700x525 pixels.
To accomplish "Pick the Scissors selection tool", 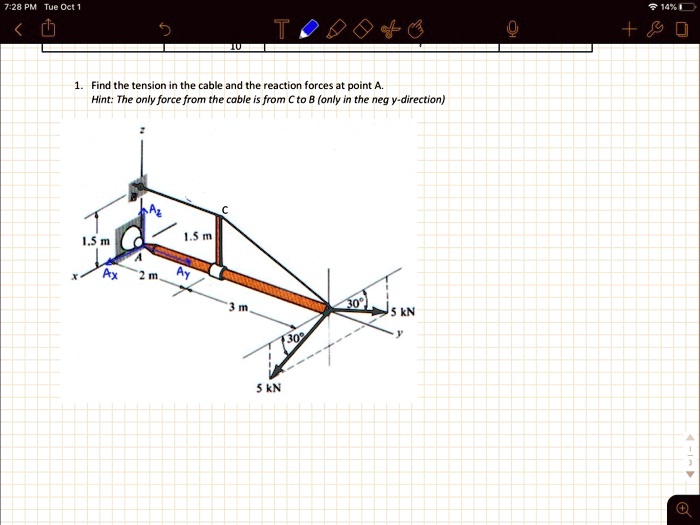I will (x=390, y=29).
